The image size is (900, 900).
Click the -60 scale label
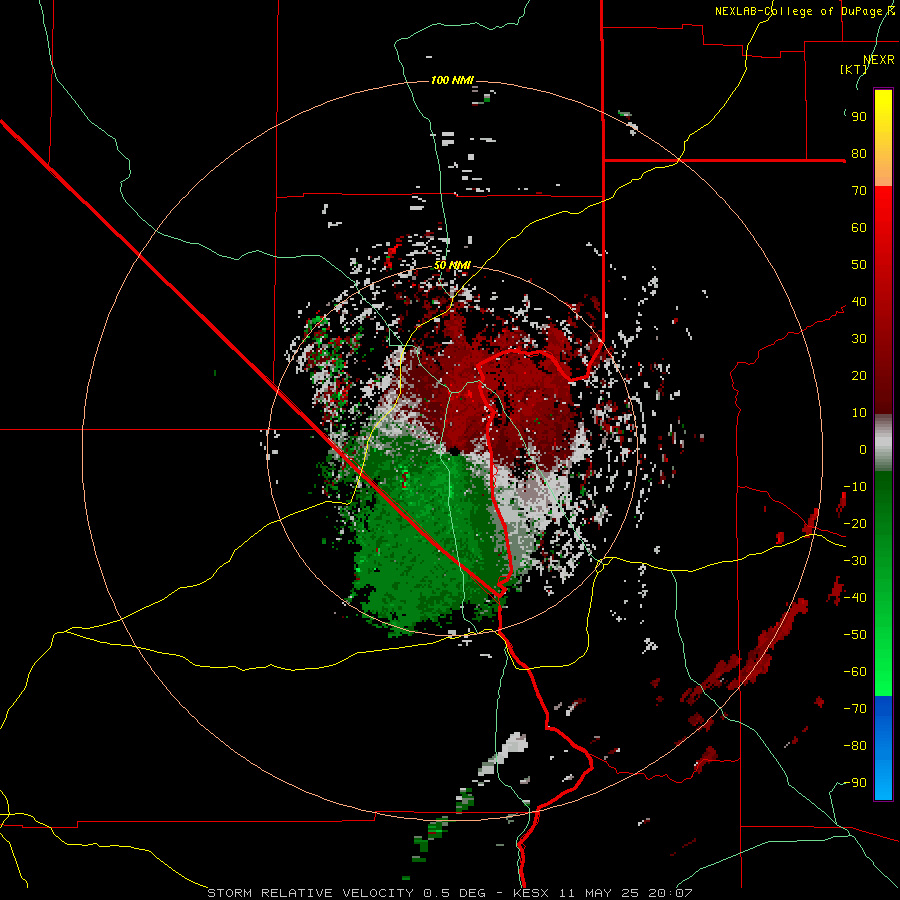[855, 672]
